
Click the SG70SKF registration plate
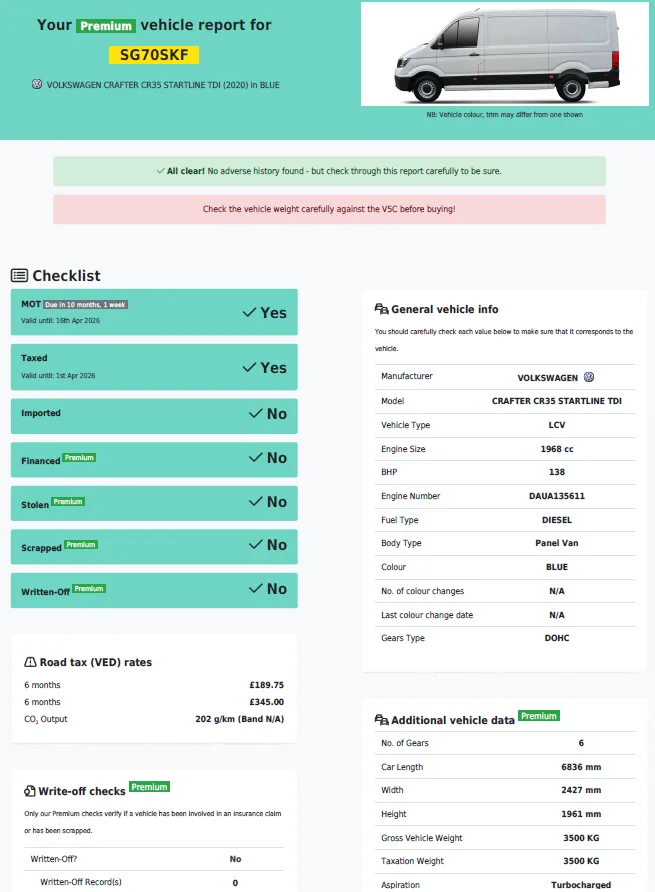[x=154, y=56]
